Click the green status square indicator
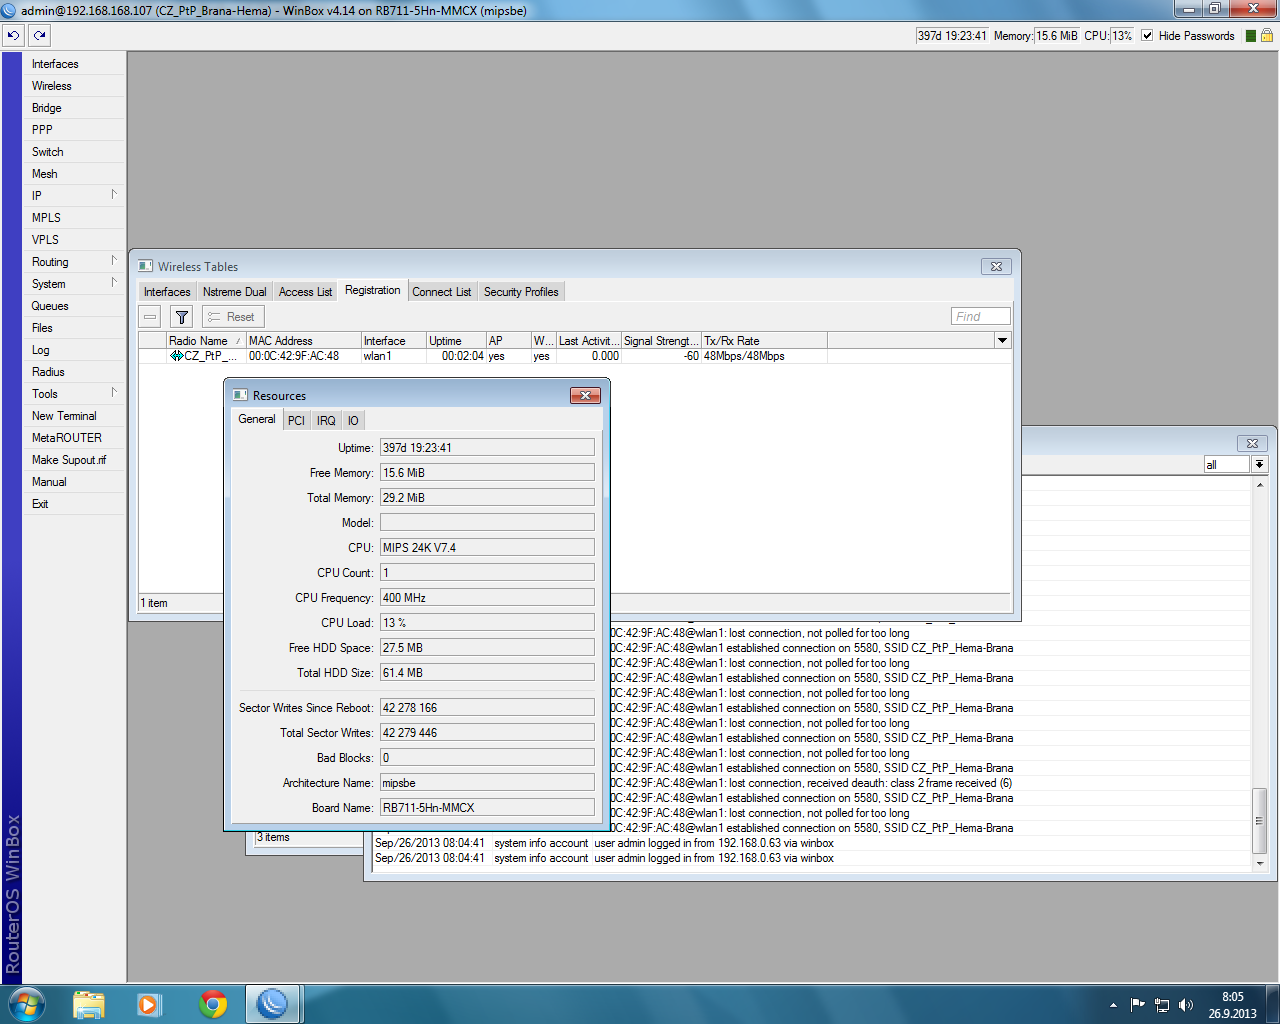 click(x=1250, y=36)
